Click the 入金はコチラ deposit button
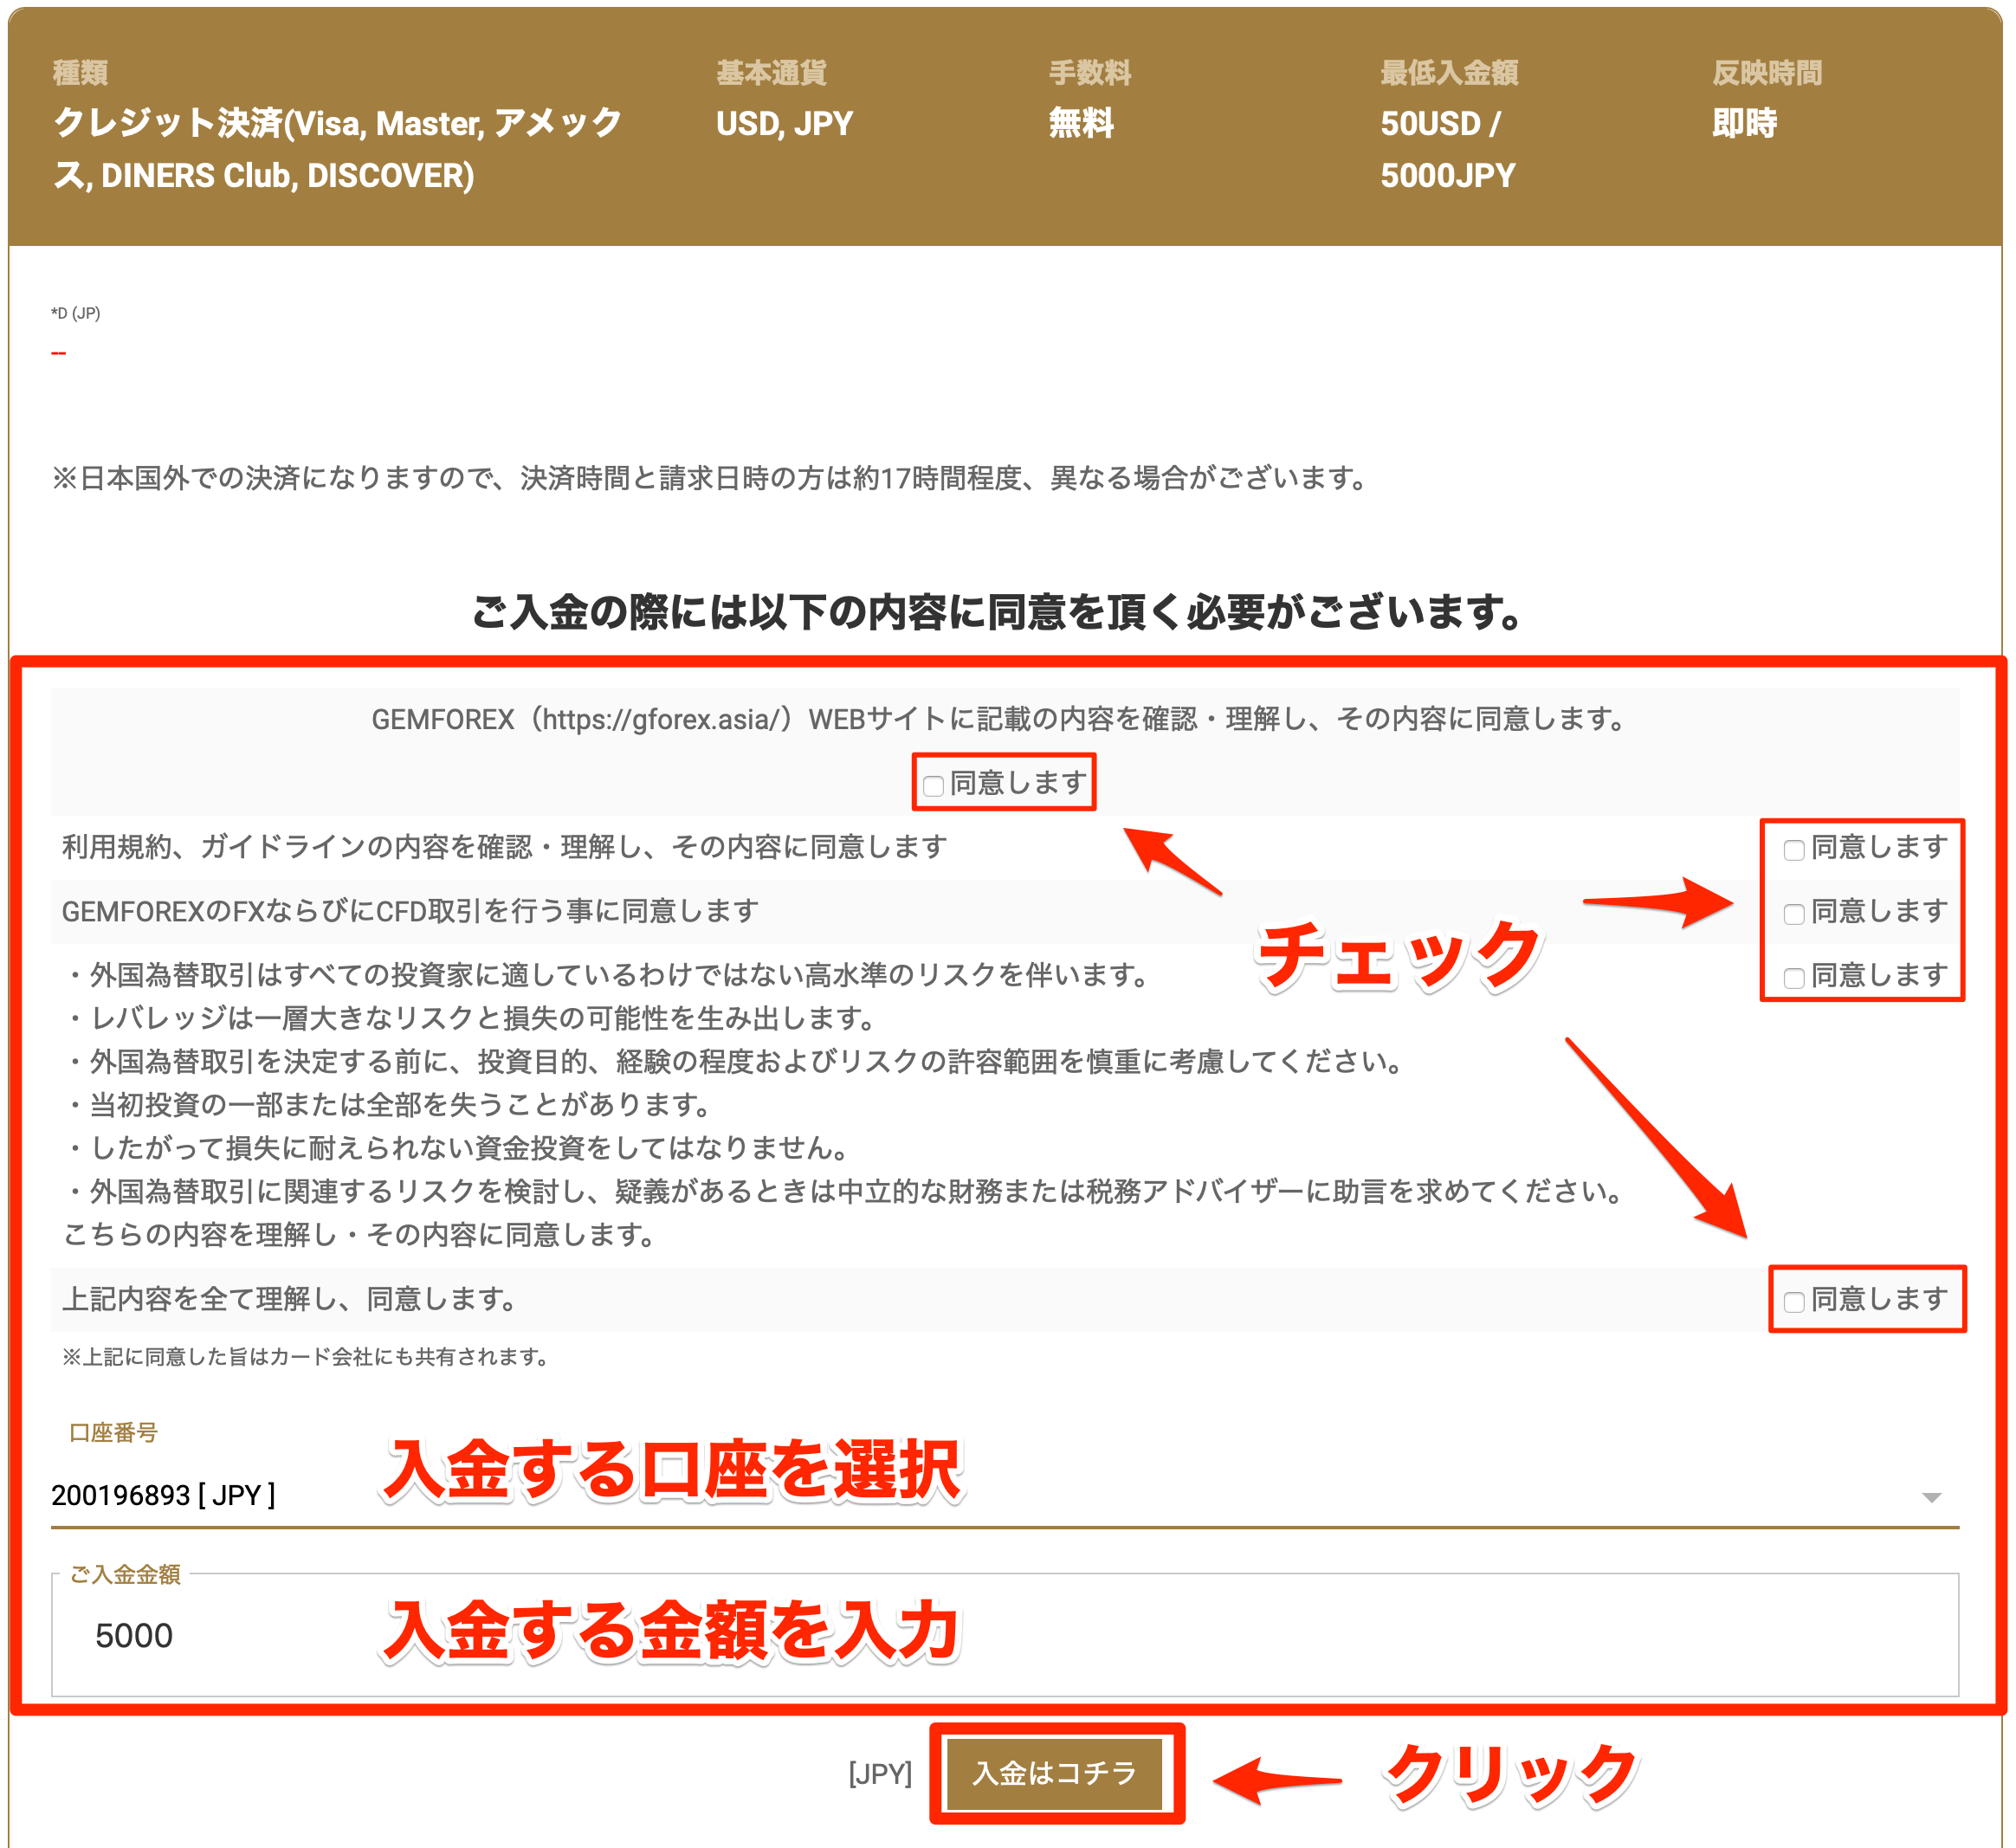This screenshot has width=2016, height=1848. coord(1055,1774)
